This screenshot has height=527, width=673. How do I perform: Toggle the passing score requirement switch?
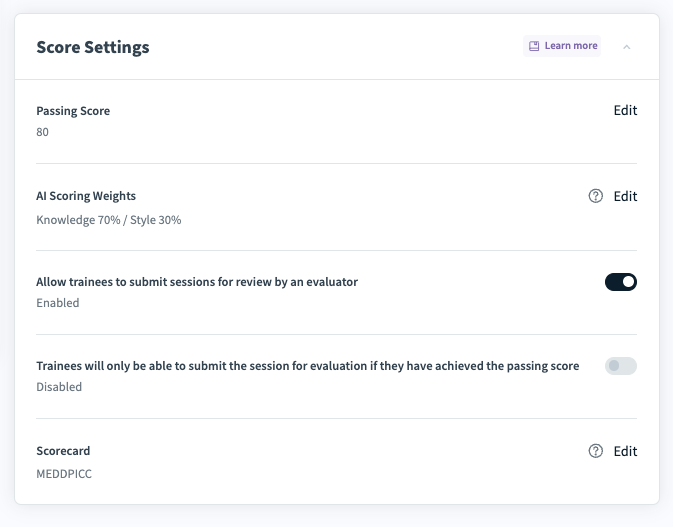pos(621,366)
